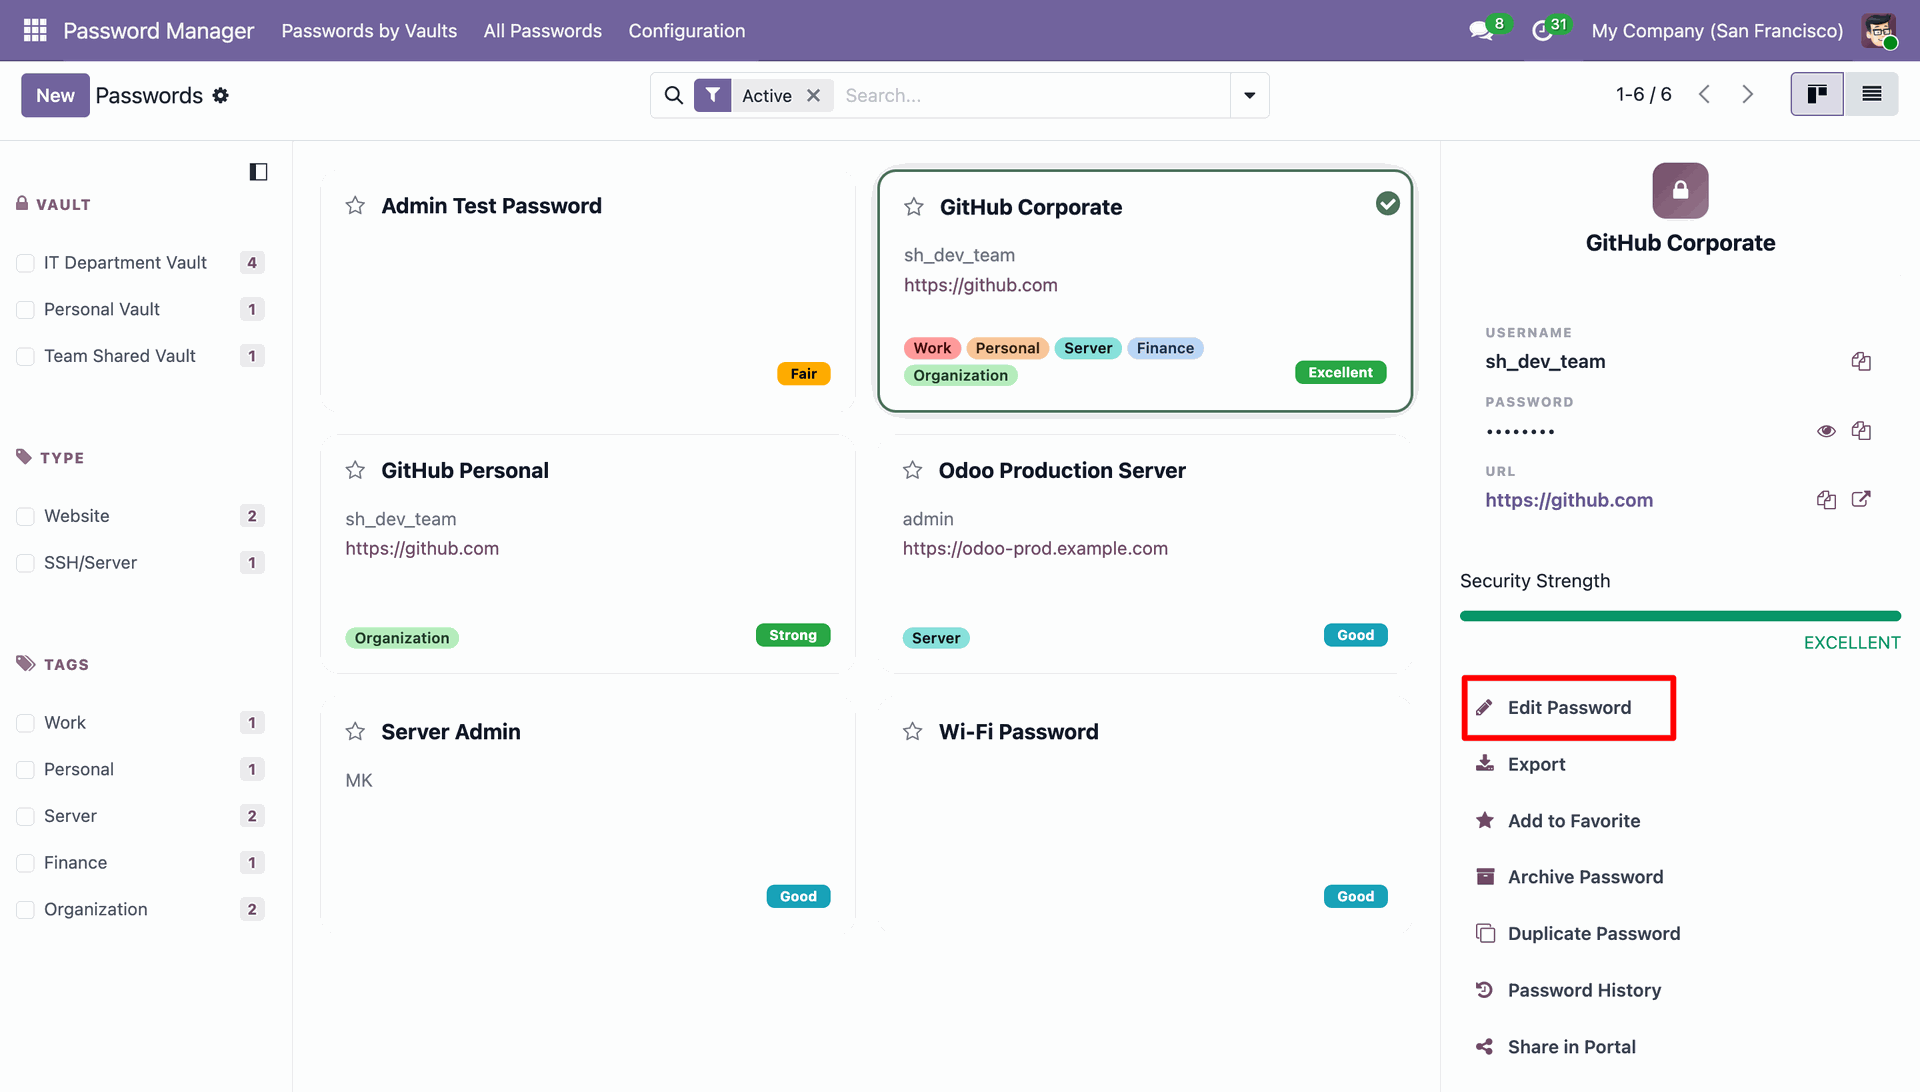Viewport: 1920px width, 1092px height.
Task: Click the Edit Password action
Action: click(1568, 708)
